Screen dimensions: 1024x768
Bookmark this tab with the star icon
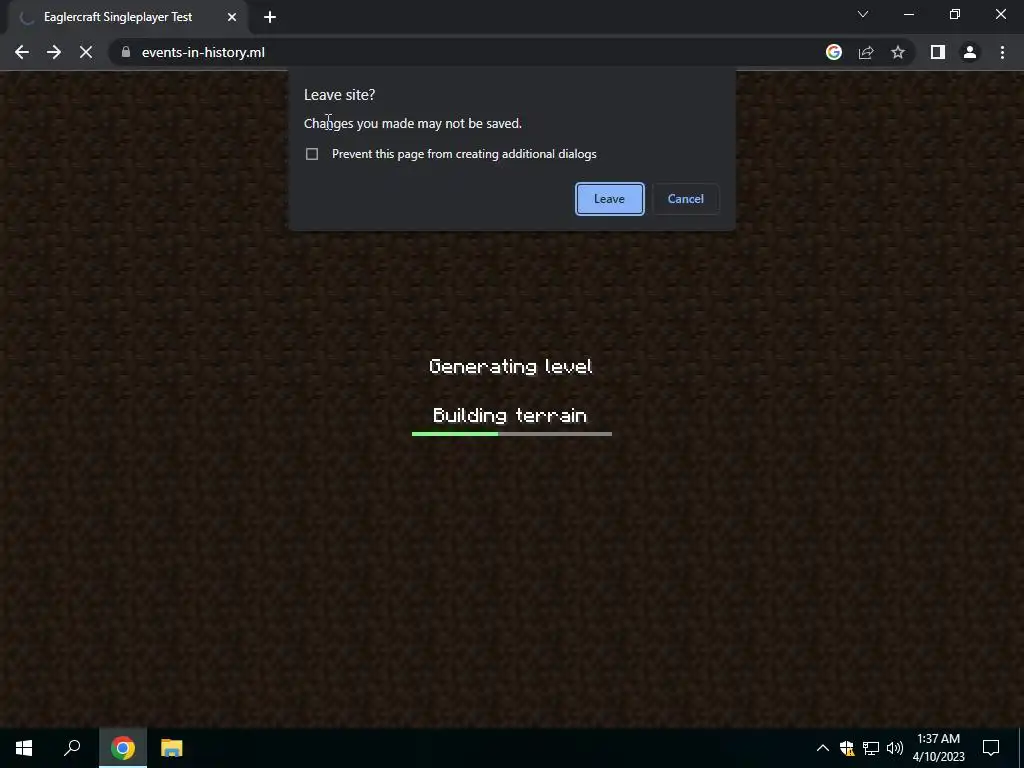898,52
